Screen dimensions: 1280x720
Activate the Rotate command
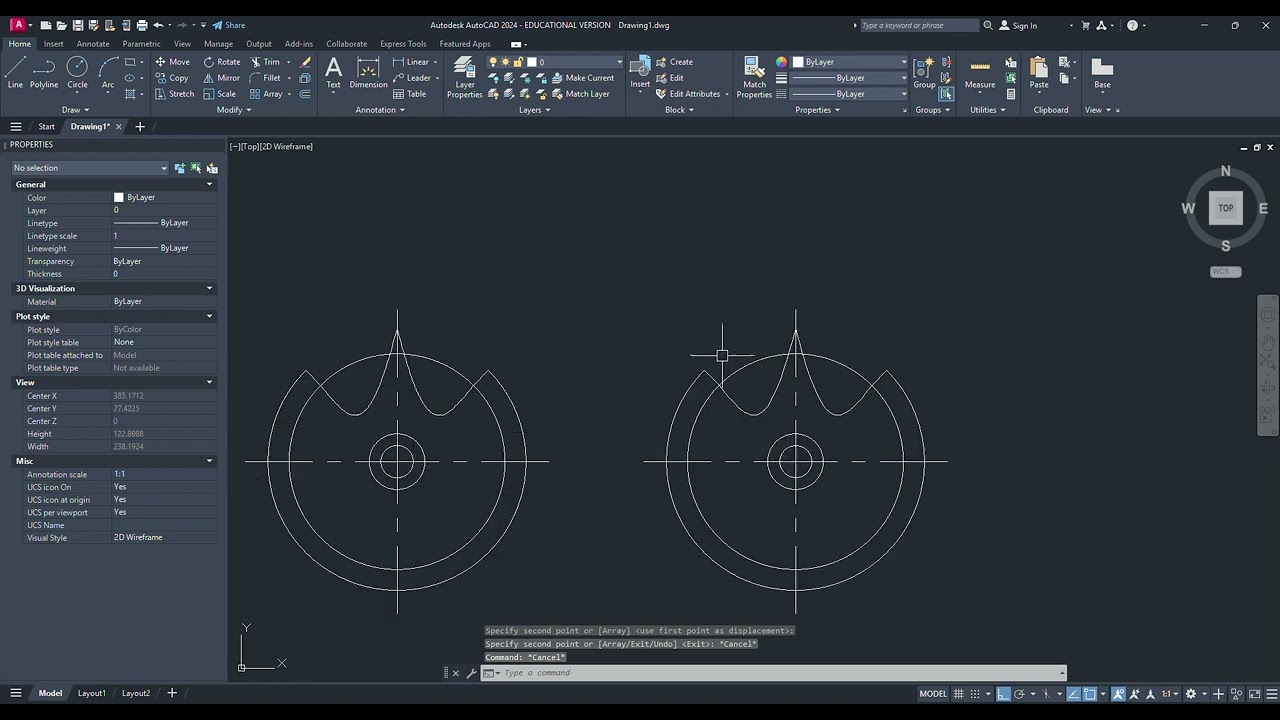pos(222,61)
